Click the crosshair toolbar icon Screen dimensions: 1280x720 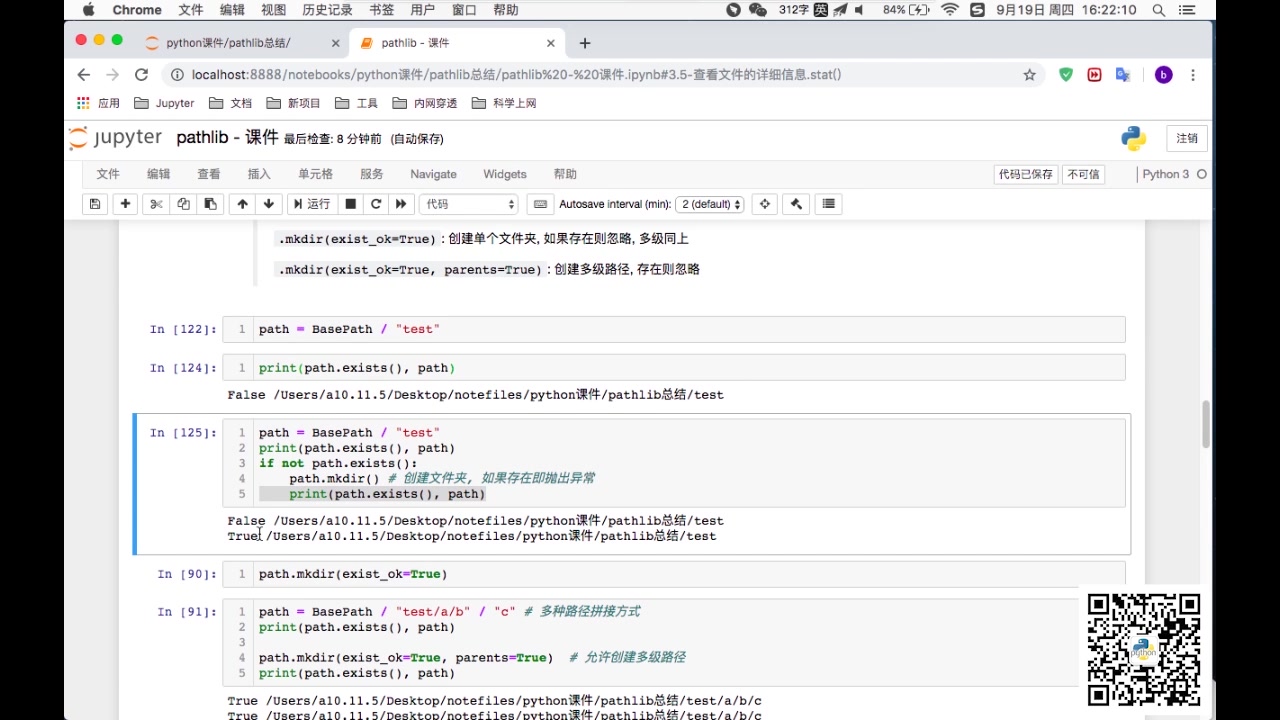pyautogui.click(x=765, y=204)
